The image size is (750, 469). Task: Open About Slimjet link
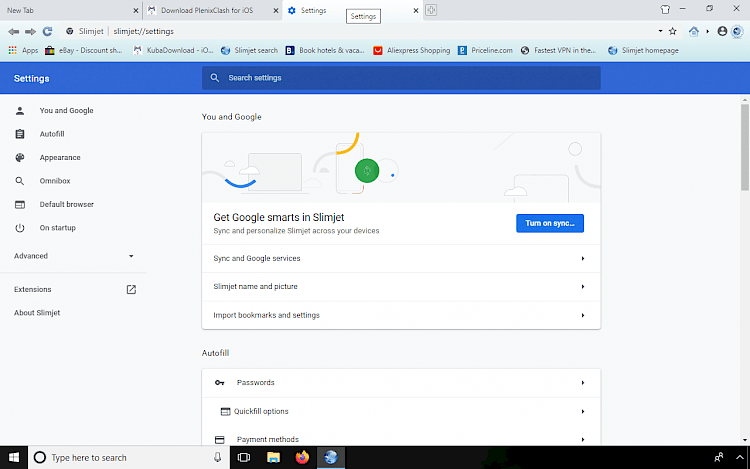pos(37,313)
